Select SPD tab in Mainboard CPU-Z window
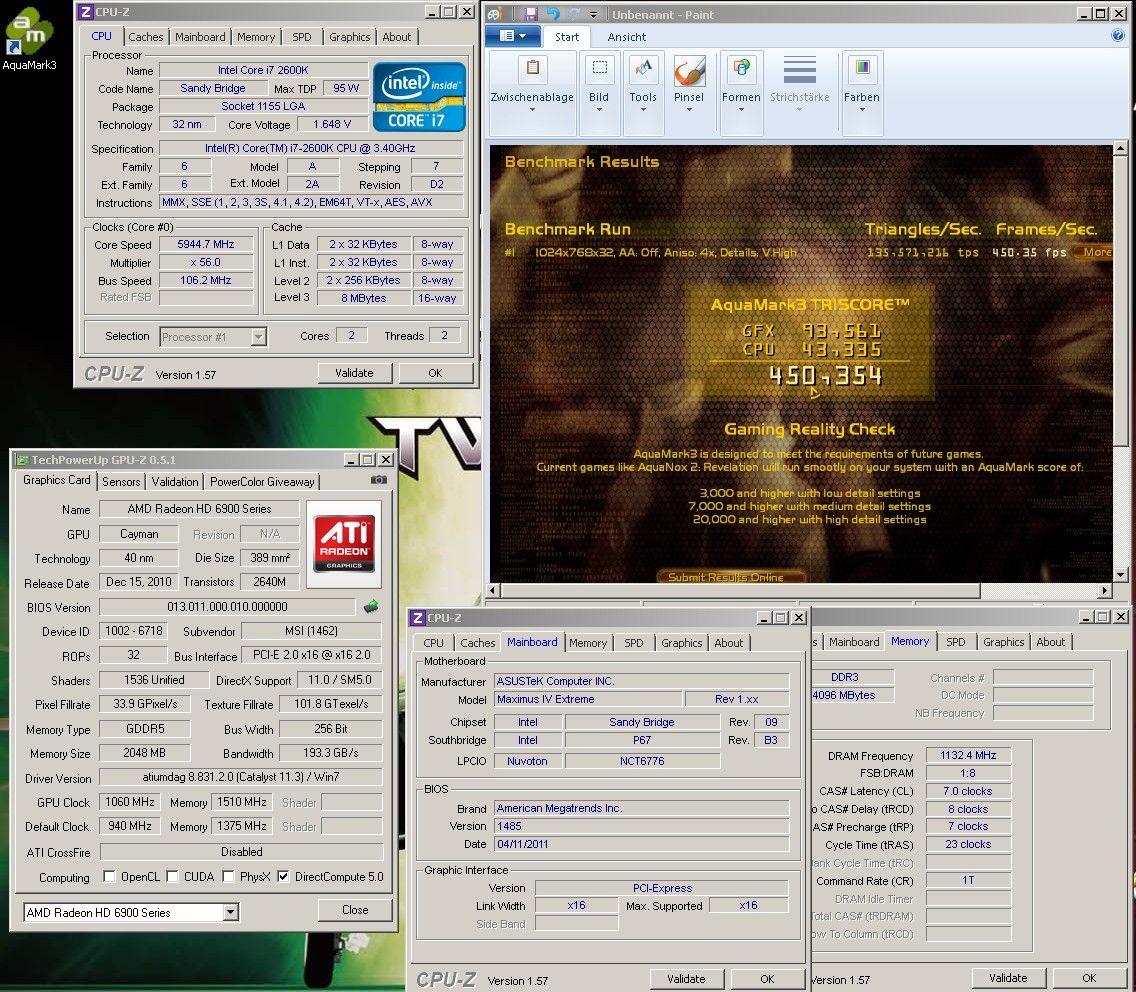 click(x=634, y=642)
